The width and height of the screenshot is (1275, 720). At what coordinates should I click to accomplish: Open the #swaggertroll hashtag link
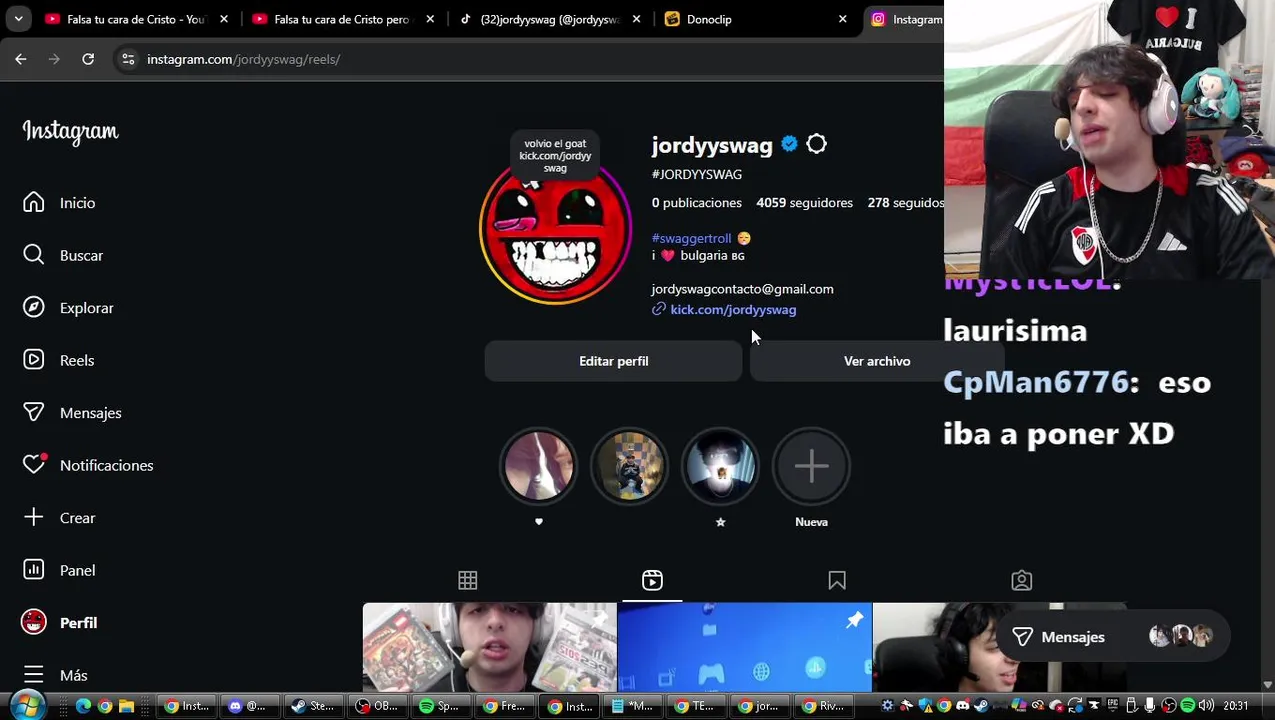click(x=691, y=238)
